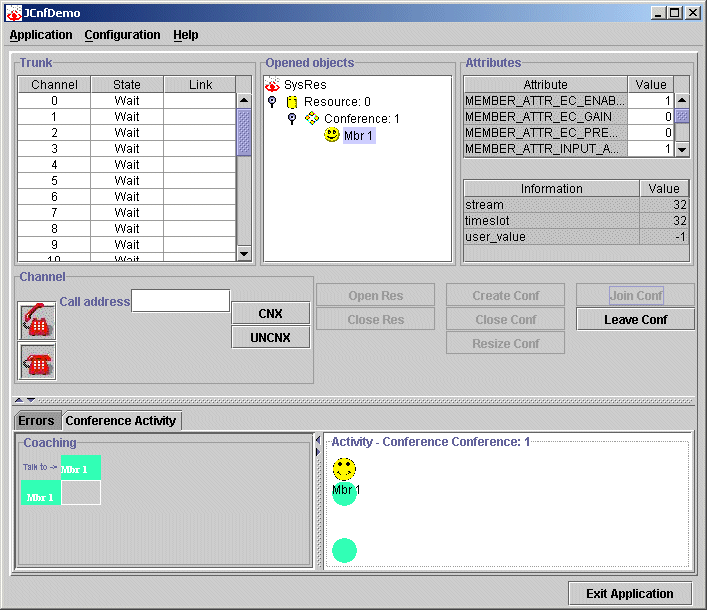Select the Mbr 1 smiley in tree
Screen dimensions: 707x610
pyautogui.click(x=332, y=135)
